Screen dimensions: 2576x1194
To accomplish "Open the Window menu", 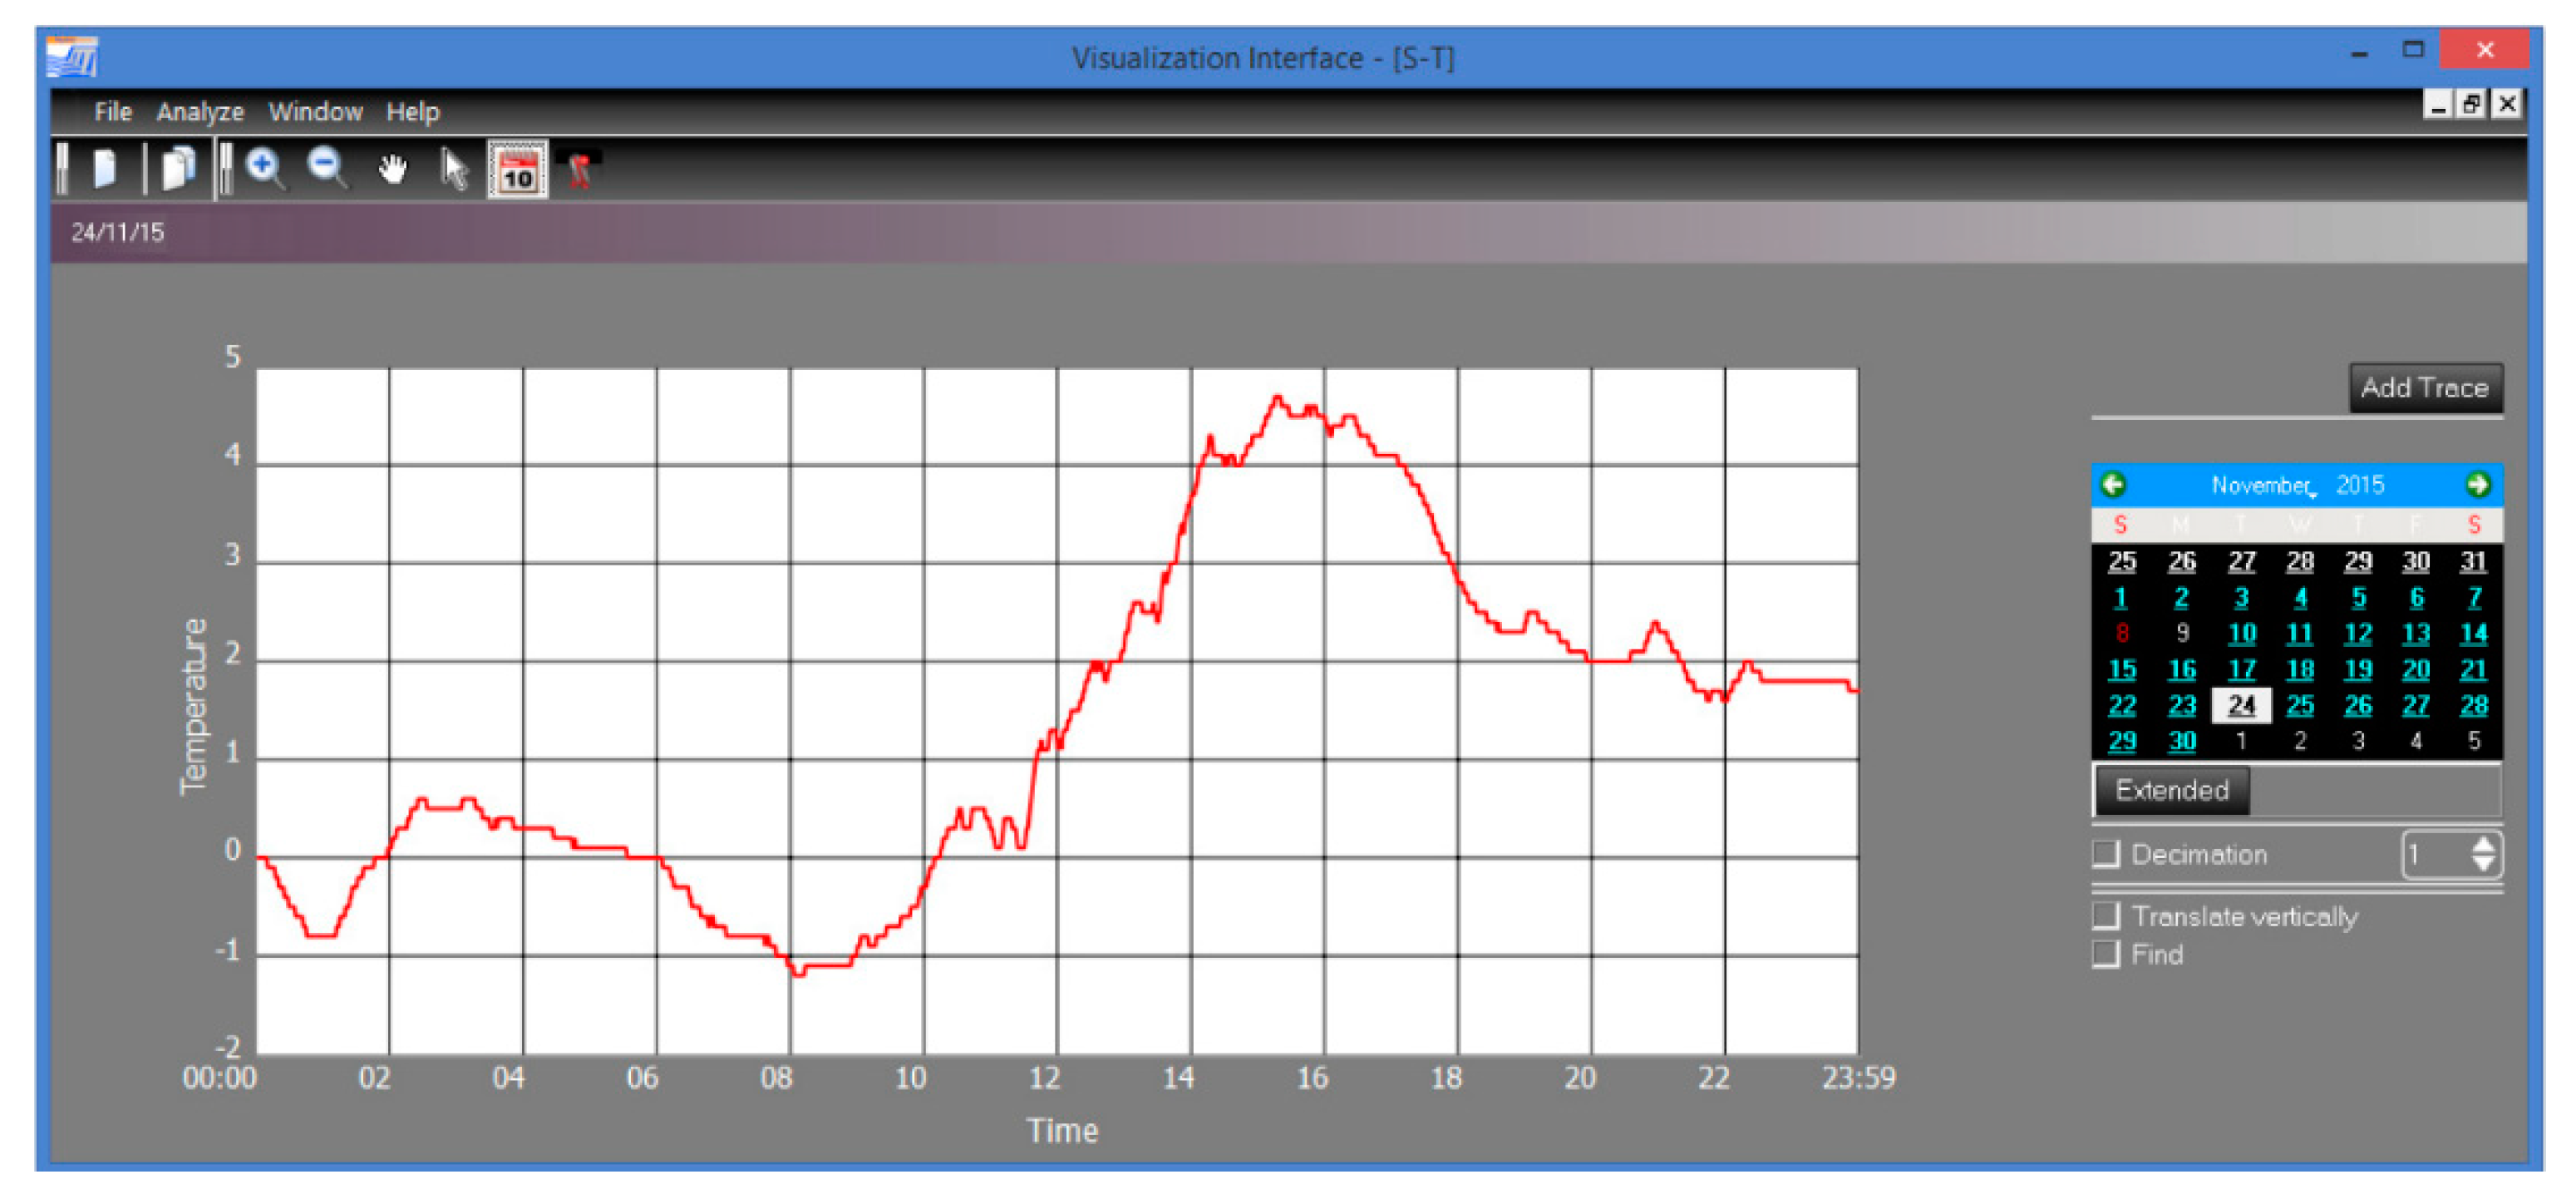I will pyautogui.click(x=315, y=112).
